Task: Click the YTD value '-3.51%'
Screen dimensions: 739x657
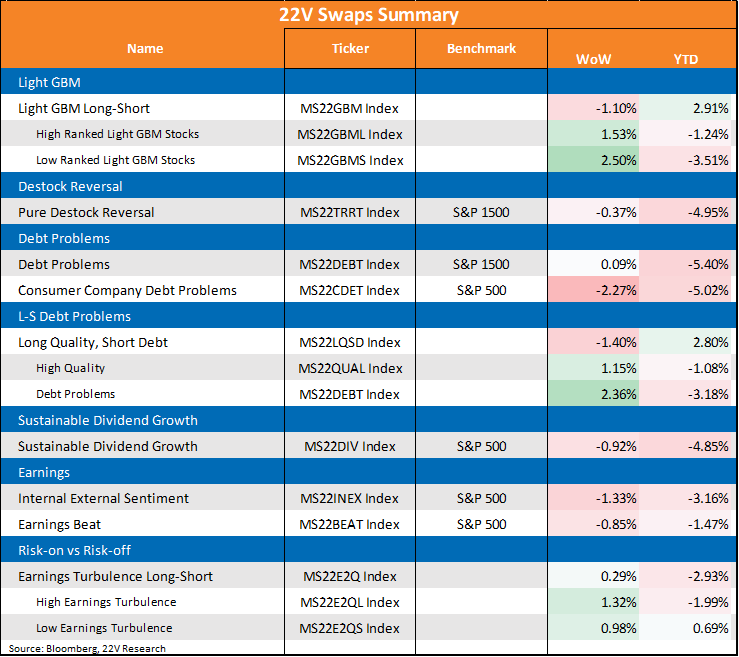Action: (x=708, y=160)
